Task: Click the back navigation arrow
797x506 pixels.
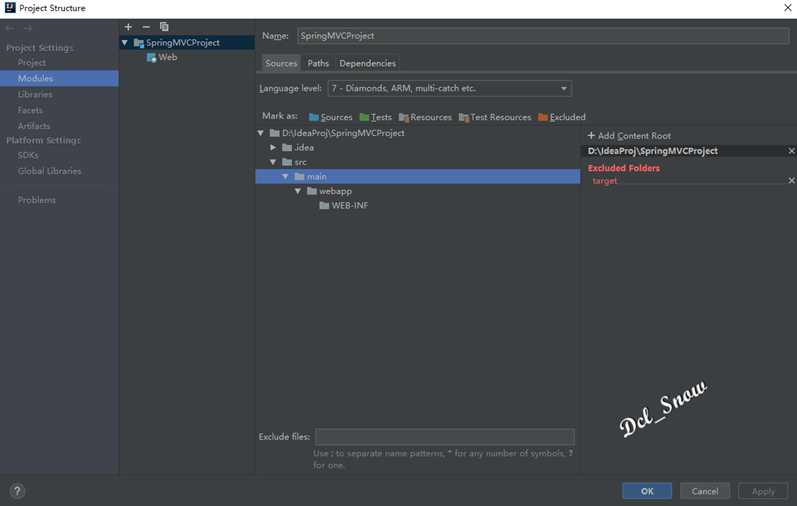Action: pyautogui.click(x=10, y=28)
